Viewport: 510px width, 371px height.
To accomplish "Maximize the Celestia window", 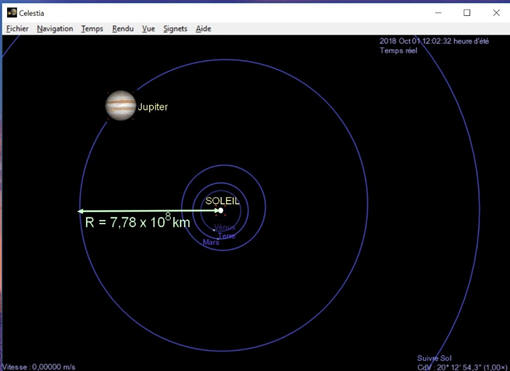I will [x=467, y=13].
